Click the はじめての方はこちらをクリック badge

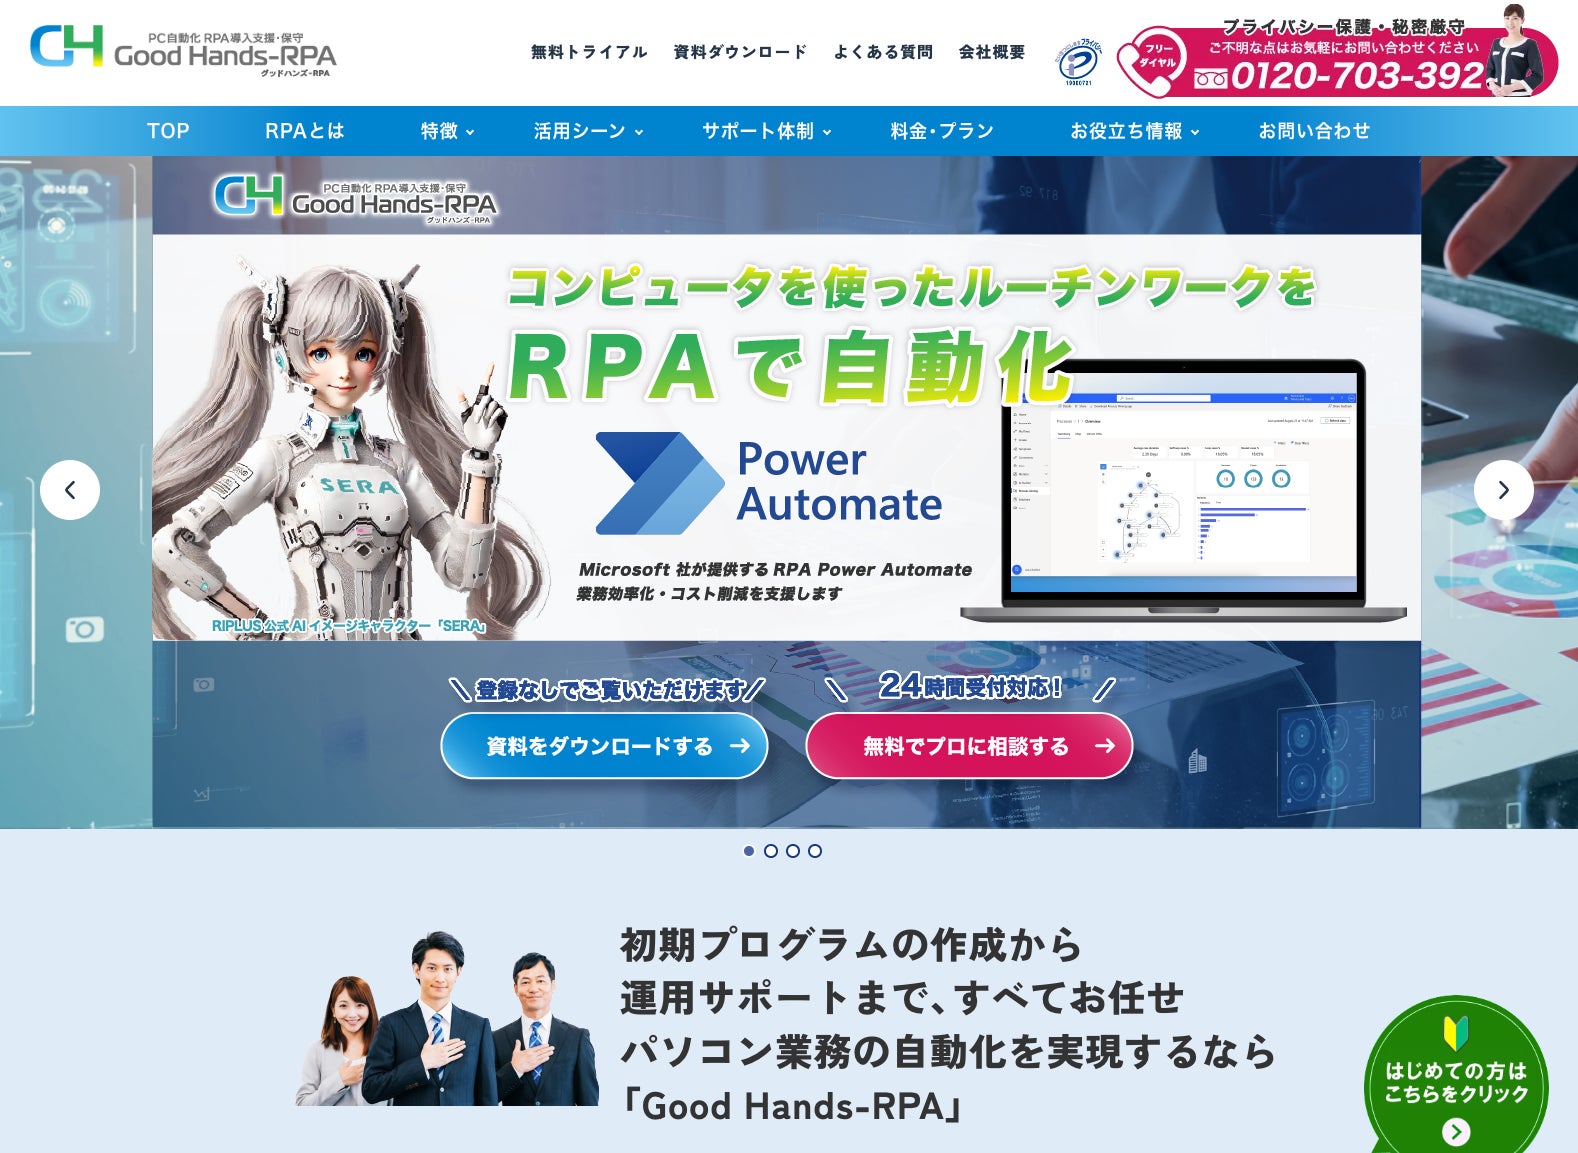click(1456, 1076)
